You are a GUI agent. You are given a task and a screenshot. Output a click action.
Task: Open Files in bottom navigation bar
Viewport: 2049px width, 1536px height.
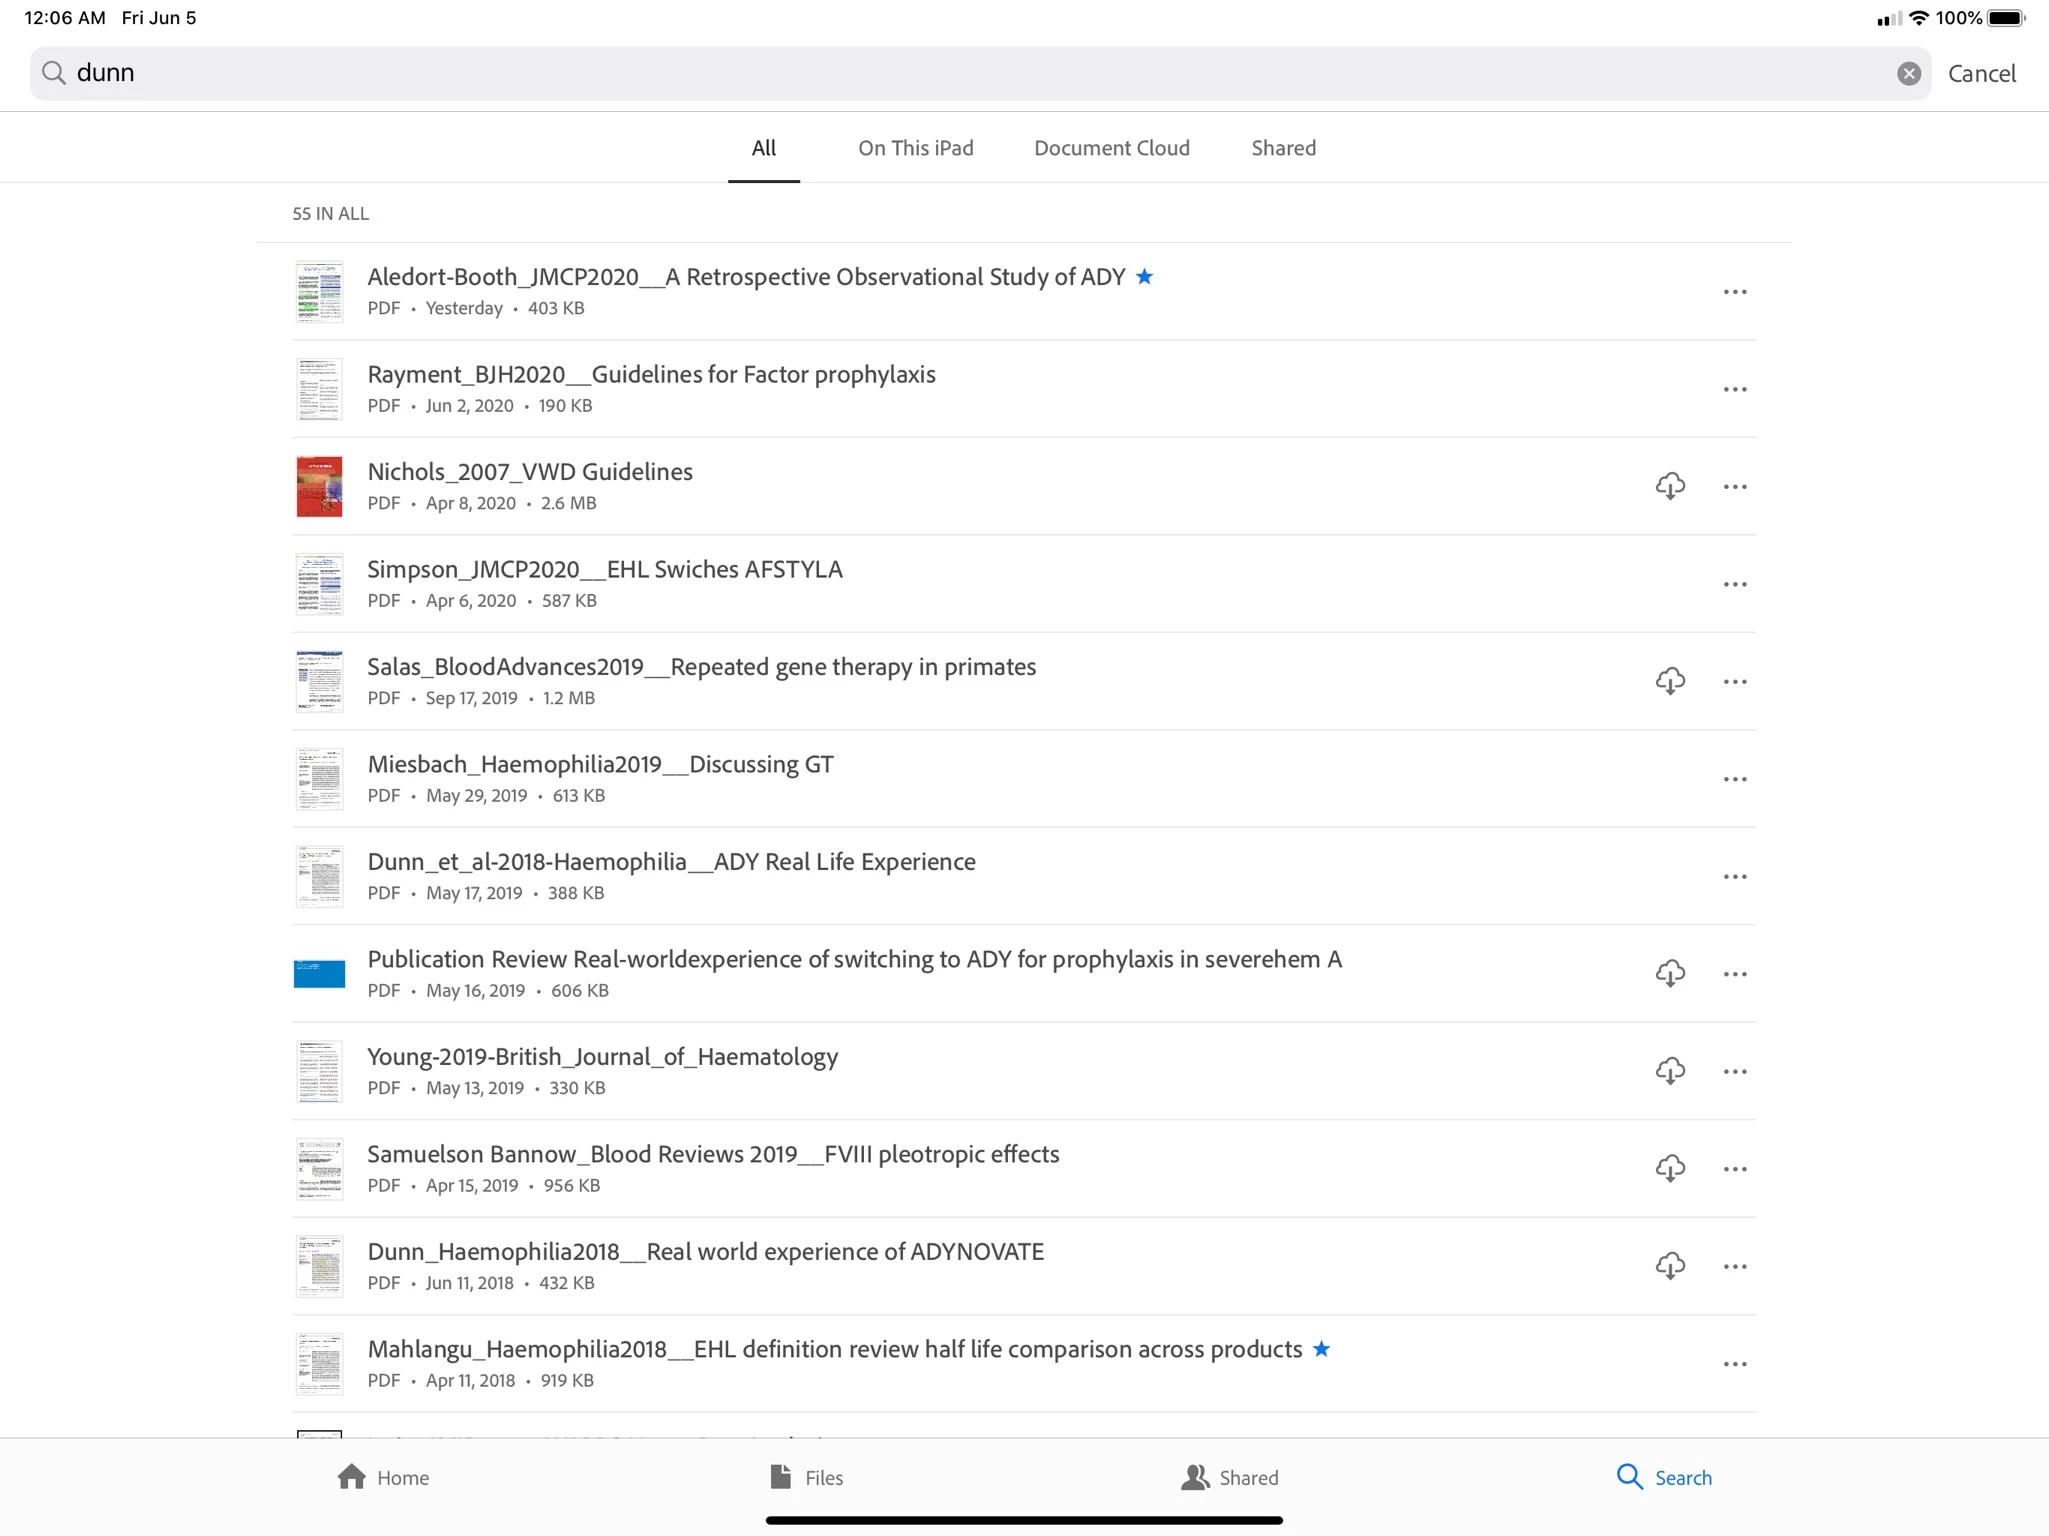click(x=806, y=1477)
